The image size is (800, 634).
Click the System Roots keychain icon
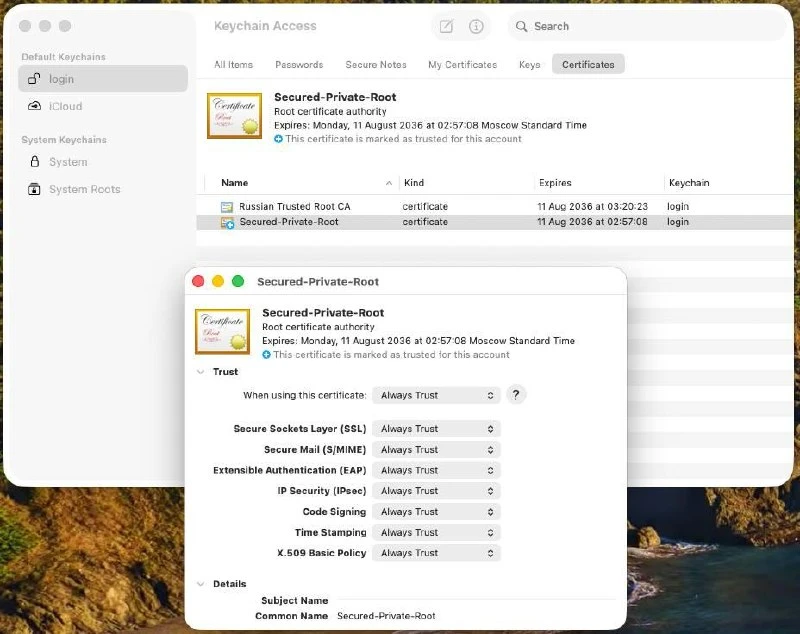34,189
